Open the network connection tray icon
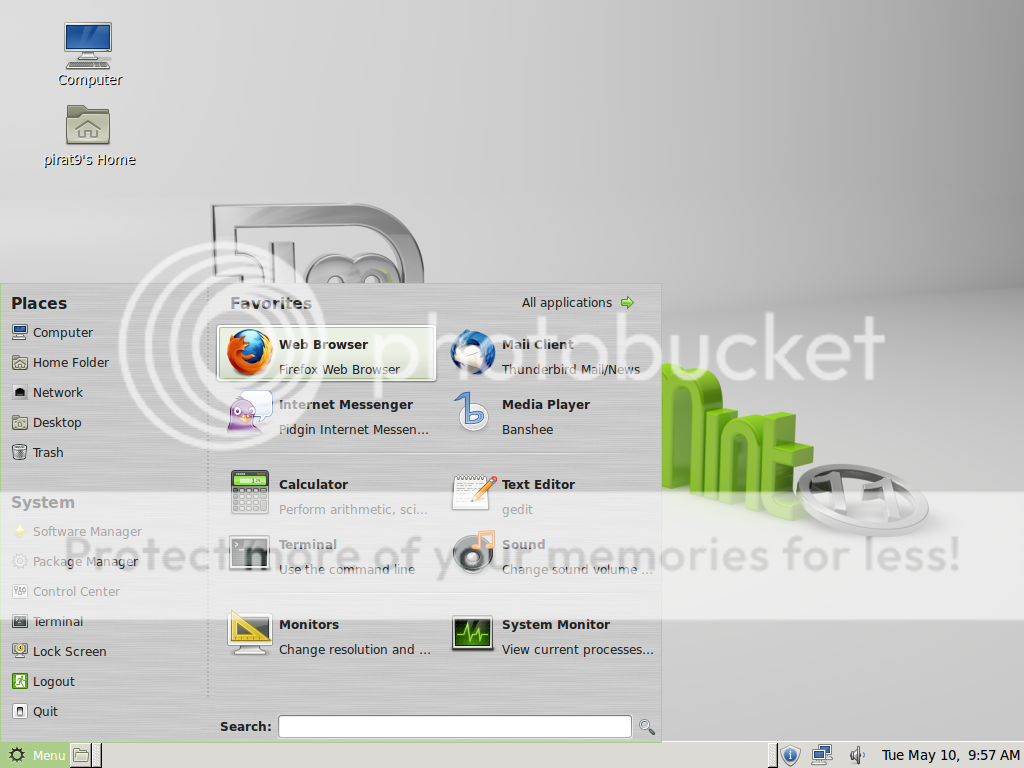Viewport: 1024px width, 768px height. [822, 756]
